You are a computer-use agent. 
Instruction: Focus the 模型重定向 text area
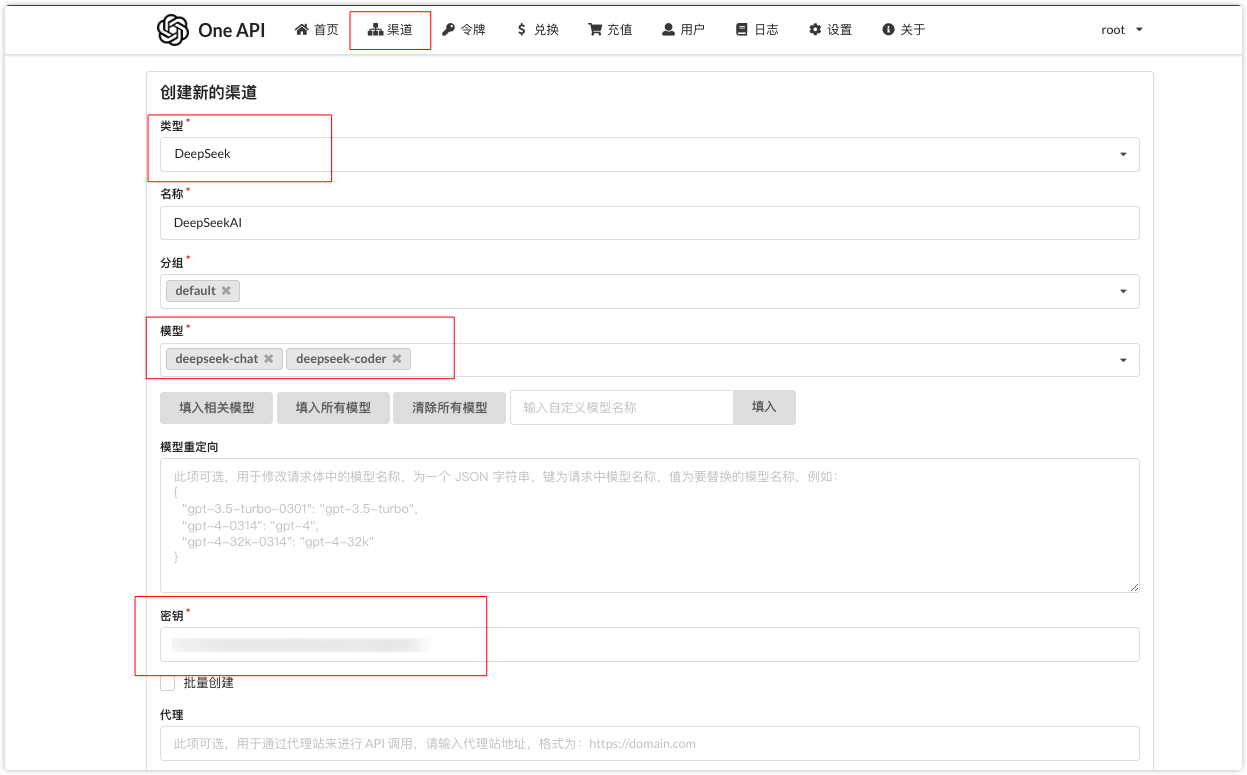[650, 525]
